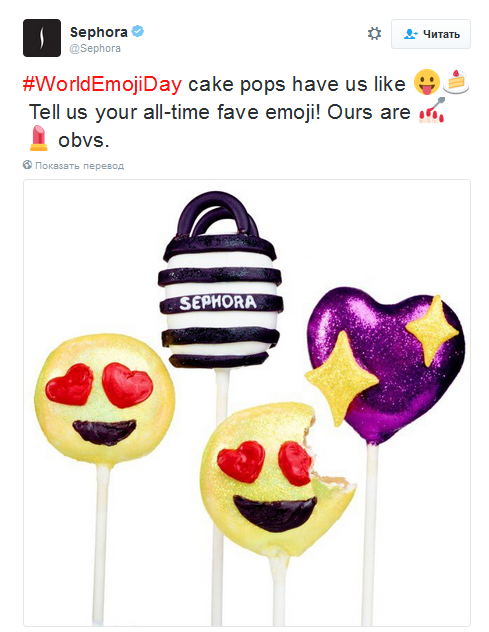Image resolution: width=489 pixels, height=632 pixels.
Task: Open the gear settings menu
Action: tap(374, 34)
